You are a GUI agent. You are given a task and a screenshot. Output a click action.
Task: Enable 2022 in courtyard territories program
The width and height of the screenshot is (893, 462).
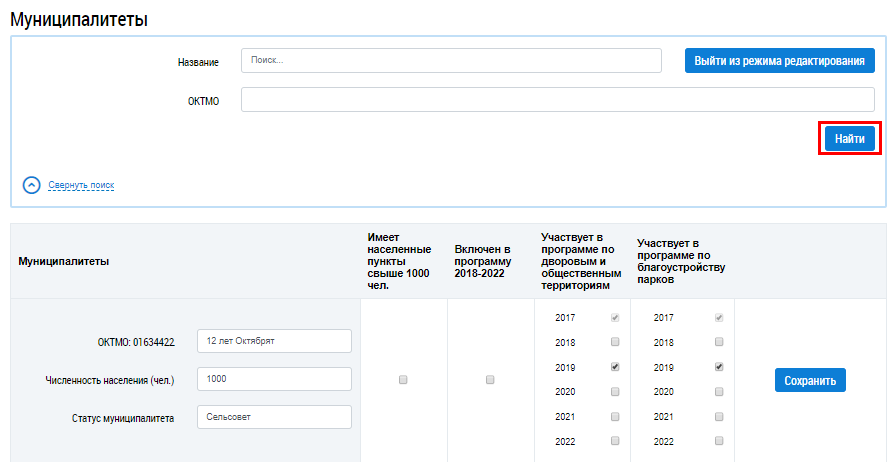pos(615,441)
